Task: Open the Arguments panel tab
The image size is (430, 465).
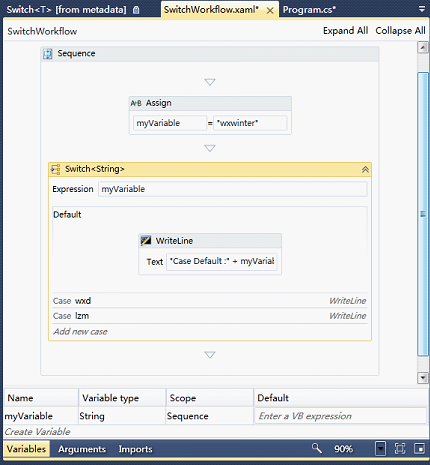Action: pos(82,449)
